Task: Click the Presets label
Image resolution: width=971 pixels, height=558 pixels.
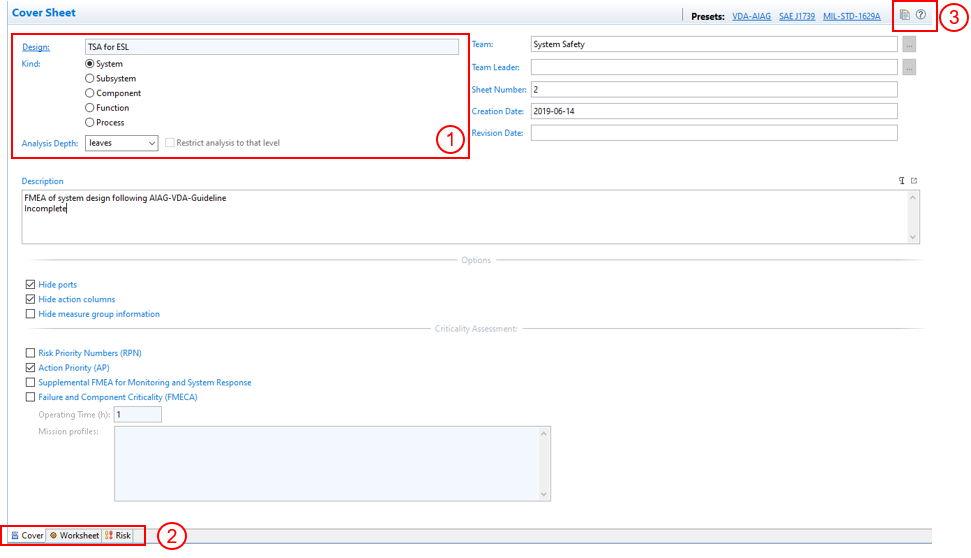Action: coord(708,17)
